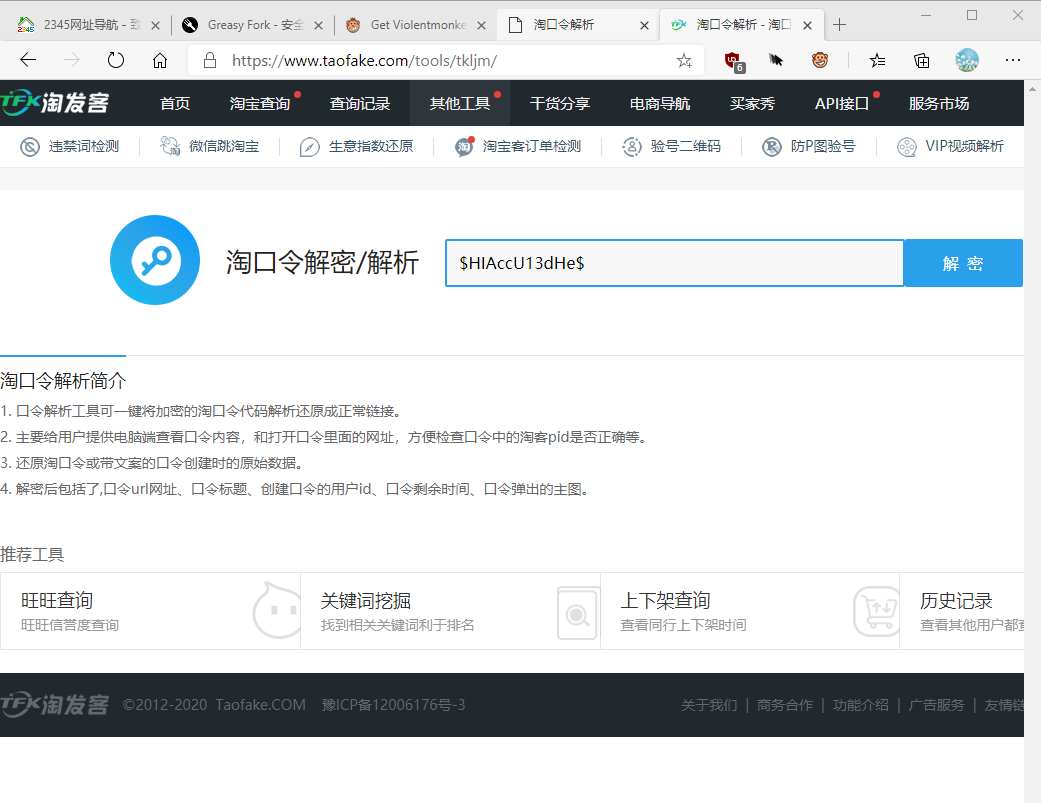Screen dimensions: 1041x803
Task: Open the 旺旺查询 tool card
Action: (x=151, y=611)
